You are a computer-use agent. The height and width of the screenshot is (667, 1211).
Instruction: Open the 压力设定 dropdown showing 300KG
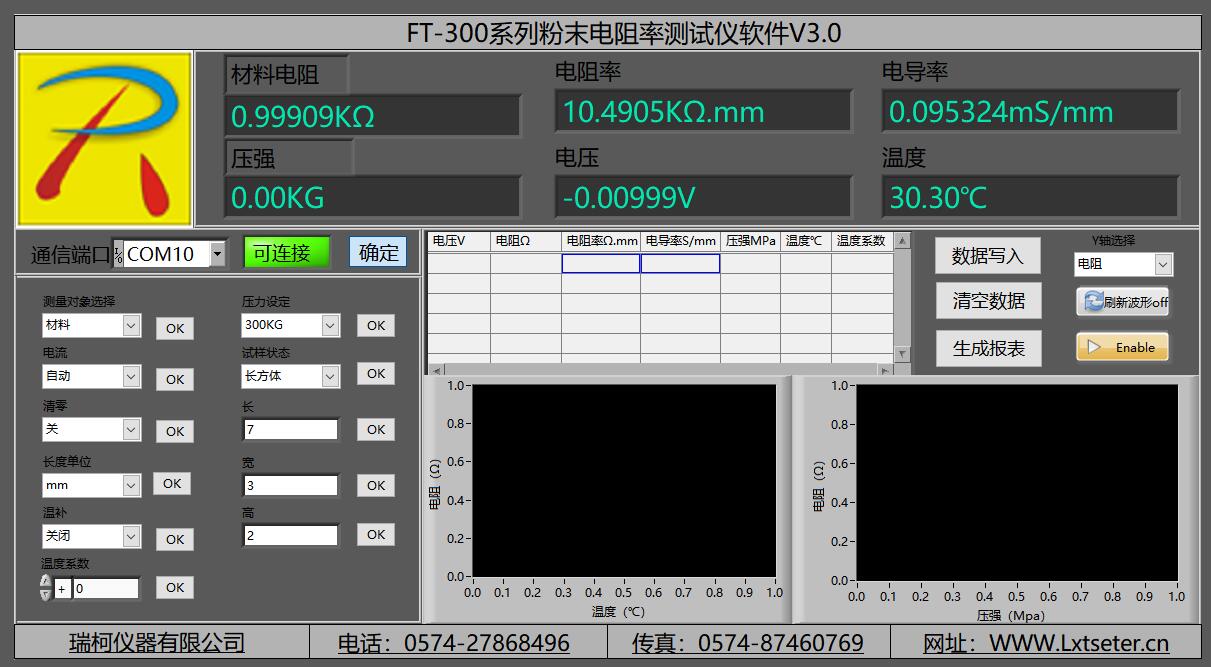click(330, 325)
